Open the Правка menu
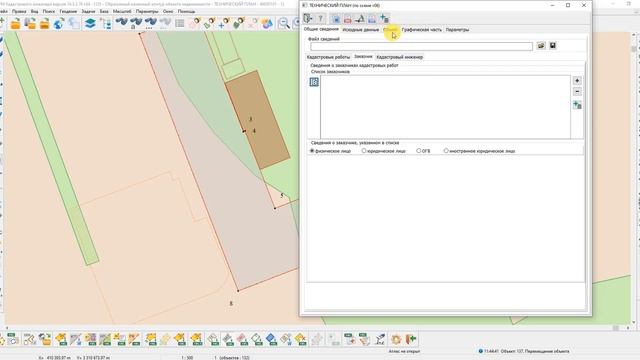This screenshot has height=360, width=640. click(x=19, y=11)
